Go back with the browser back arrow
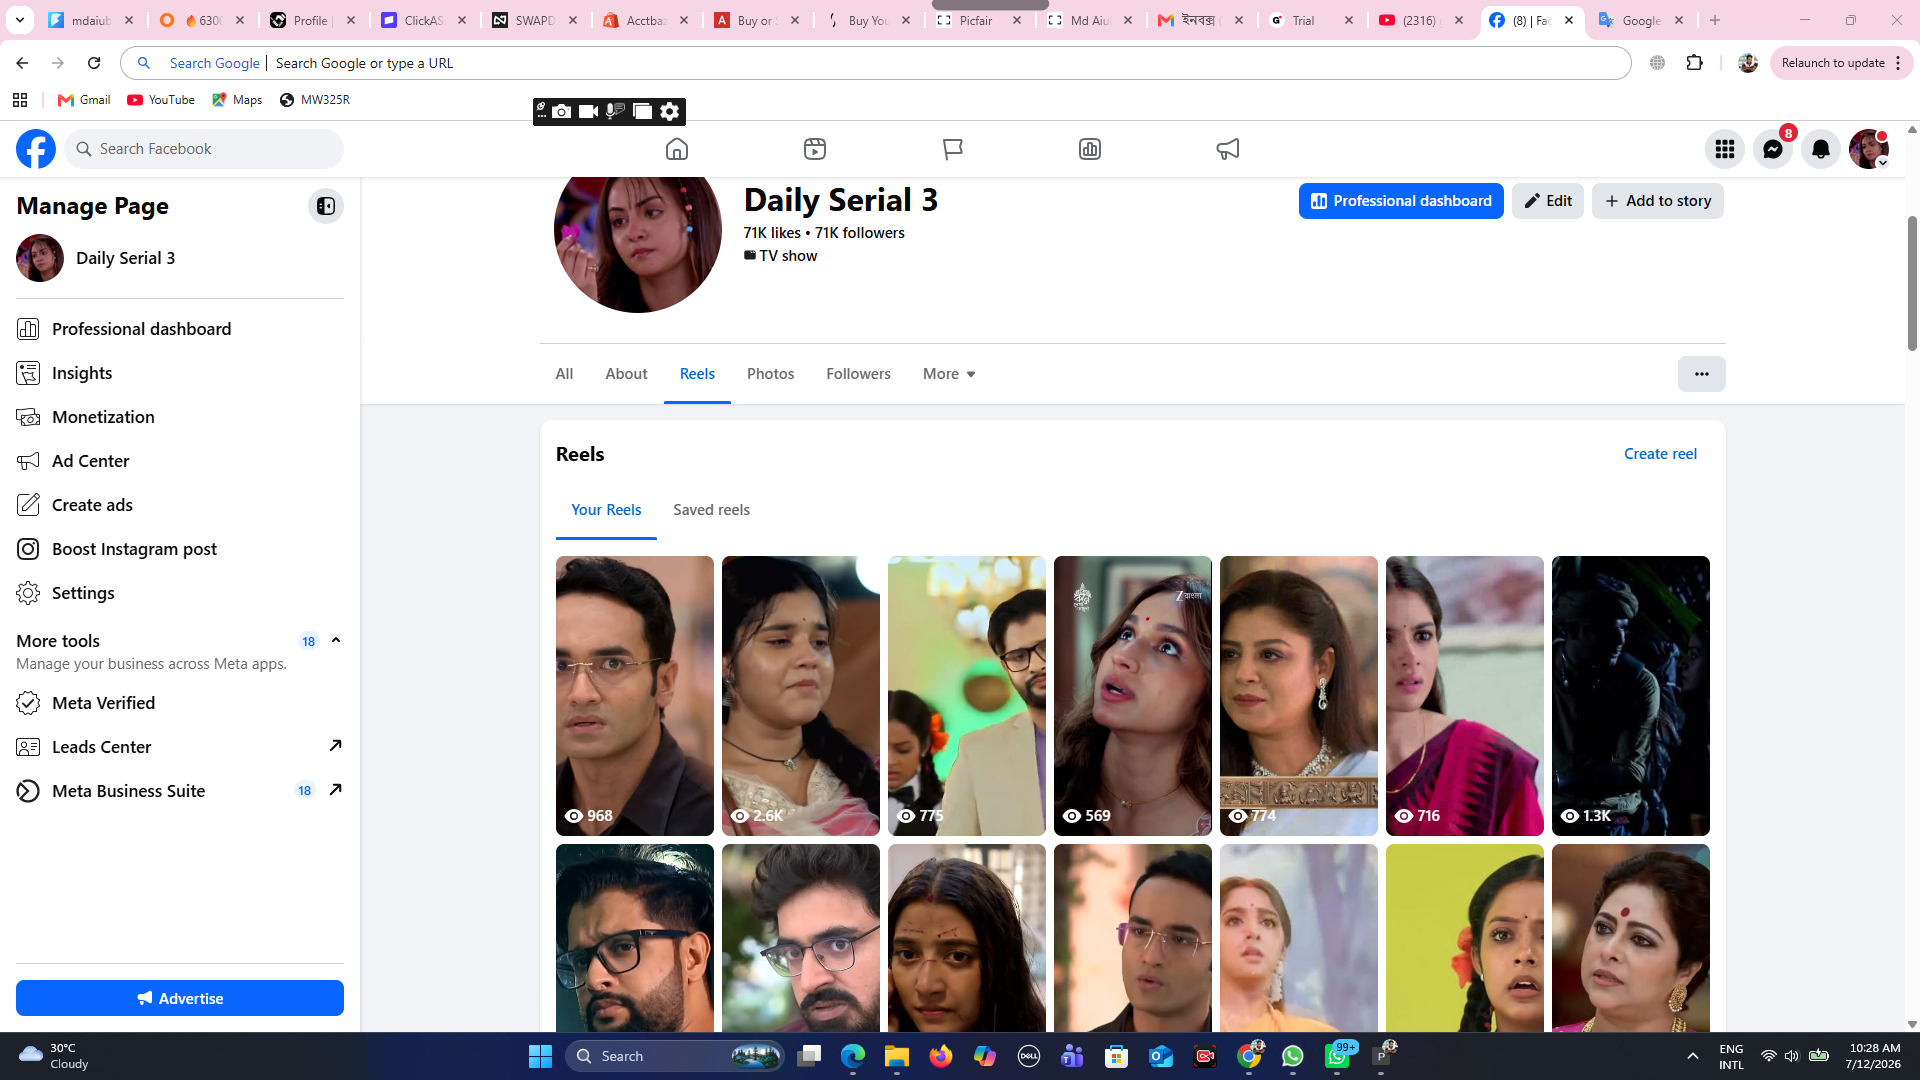This screenshot has width=1920, height=1080. pos(22,63)
